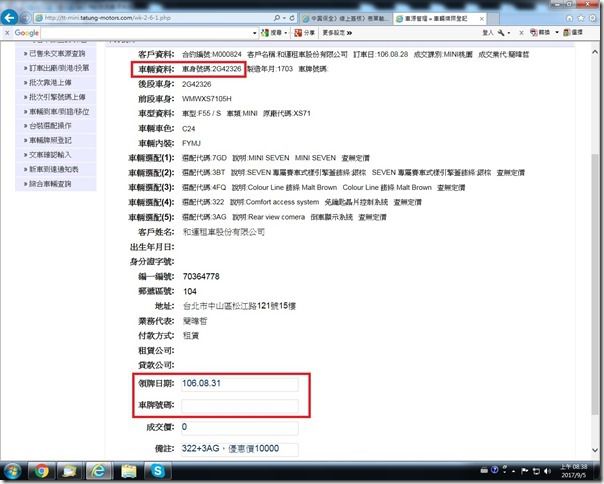This screenshot has height=484, width=604.
Task: Open the Action Center flag tray icon
Action: tap(524, 471)
